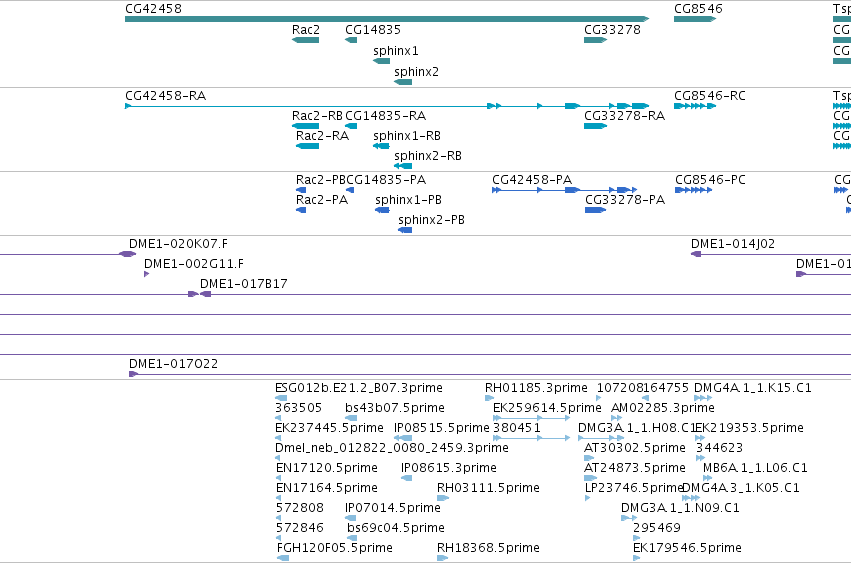Screen dimensions: 851x563
Task: Click the CG42458-RA transcript label
Action: click(166, 96)
